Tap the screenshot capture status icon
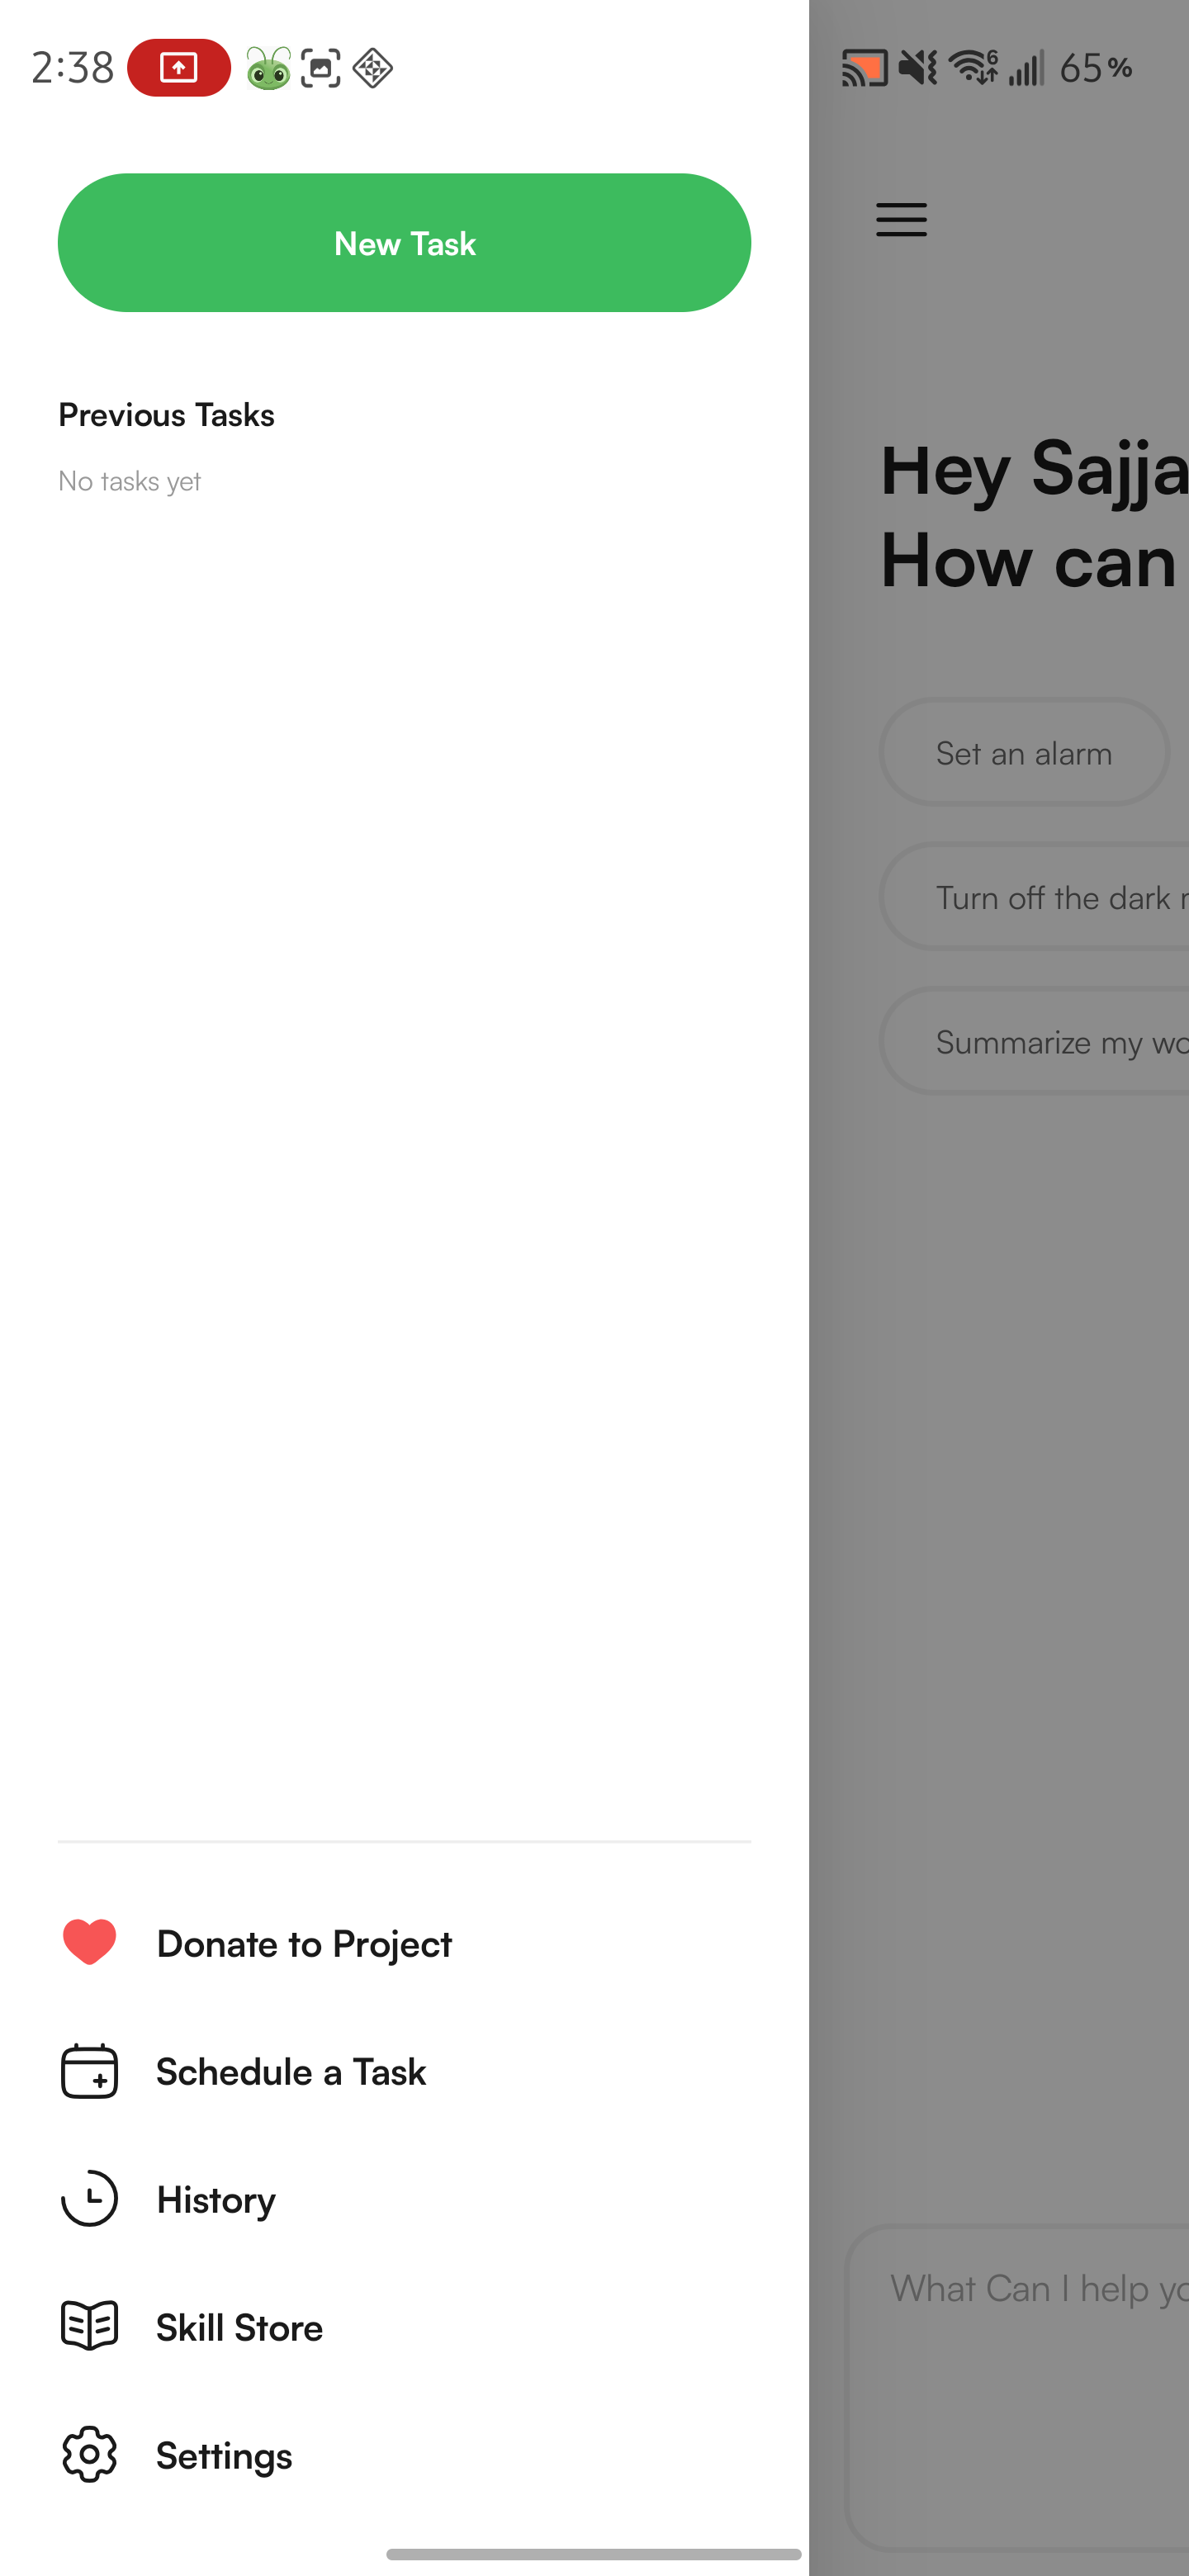Viewport: 1189px width, 2576px height. 321,68
